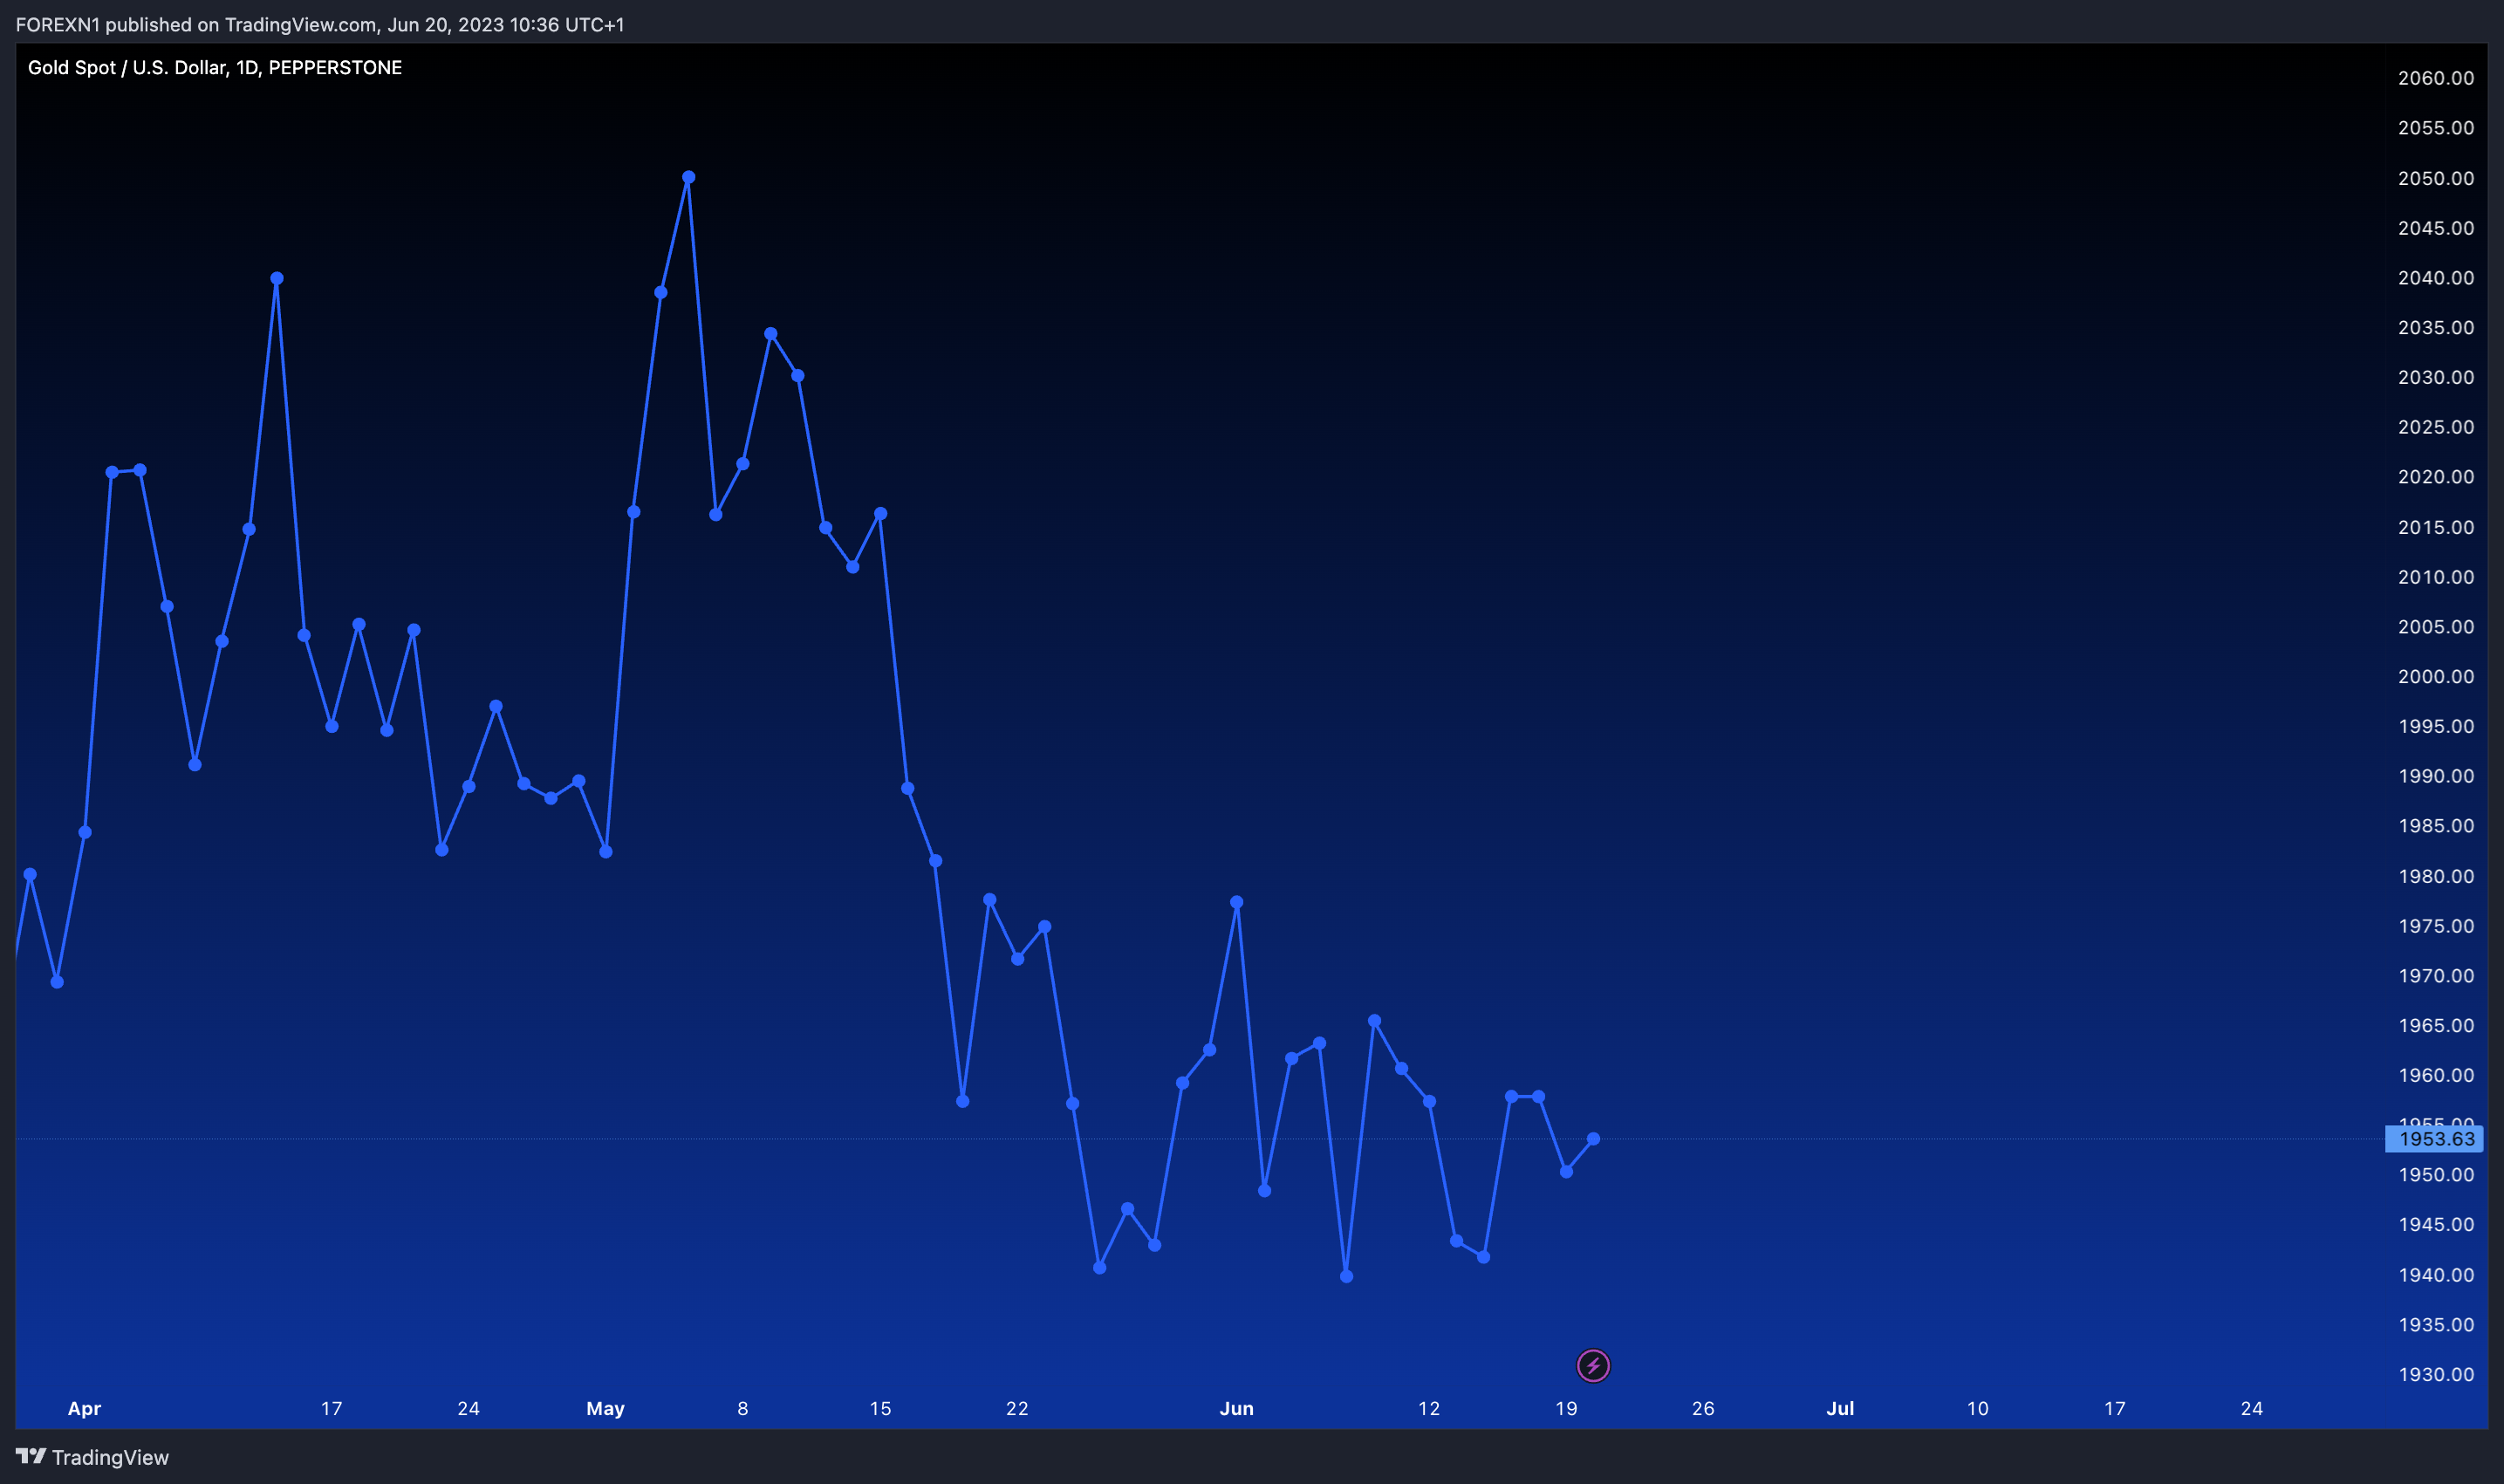2504x1484 pixels.
Task: Click the 19 date label in June
Action: (x=1566, y=1408)
